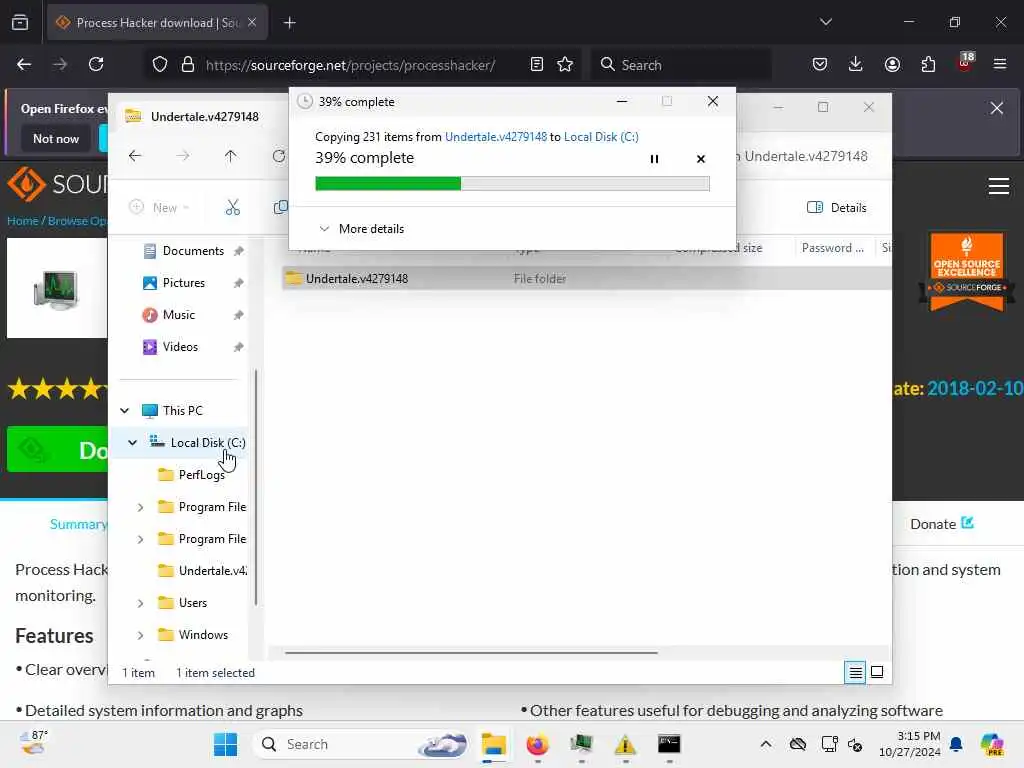Click the tracking protection shield icon
Viewport: 1024px width, 768px height.
click(x=160, y=65)
